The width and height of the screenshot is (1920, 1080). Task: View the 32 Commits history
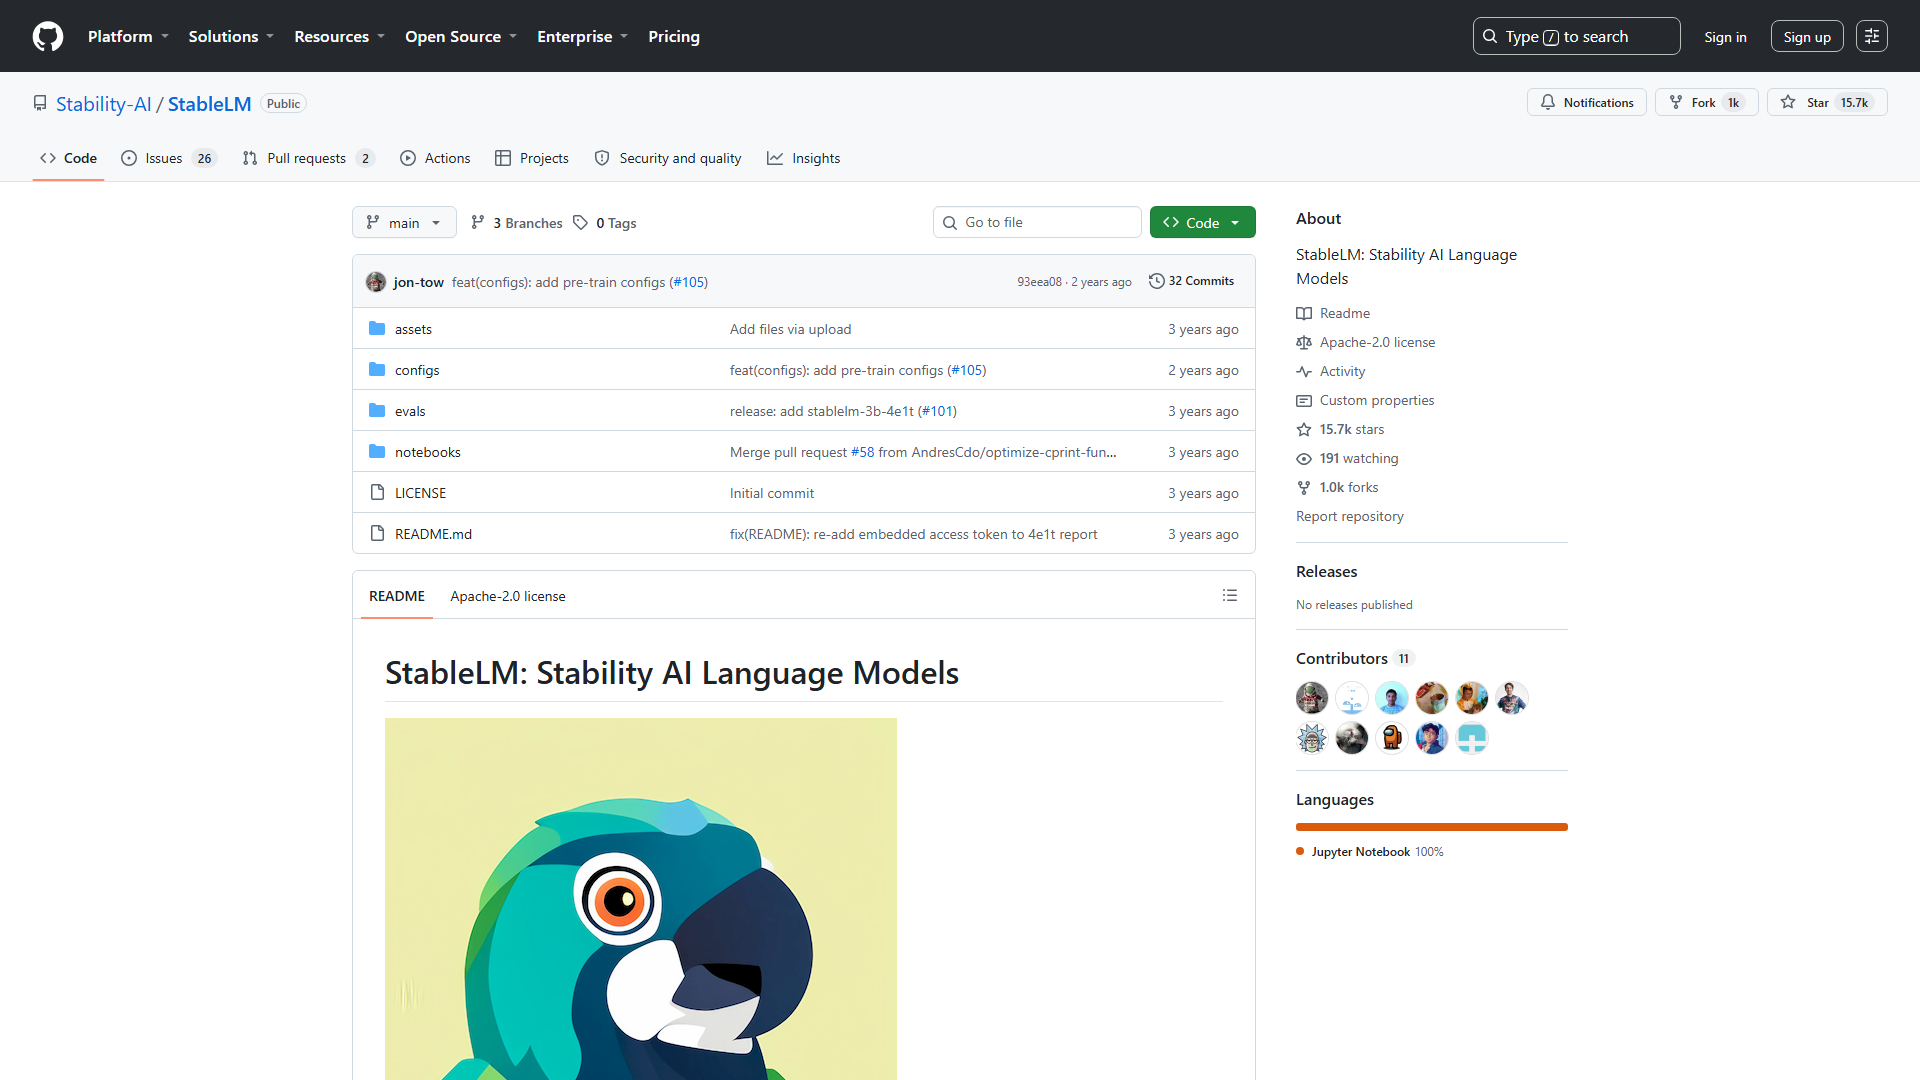click(x=1191, y=281)
